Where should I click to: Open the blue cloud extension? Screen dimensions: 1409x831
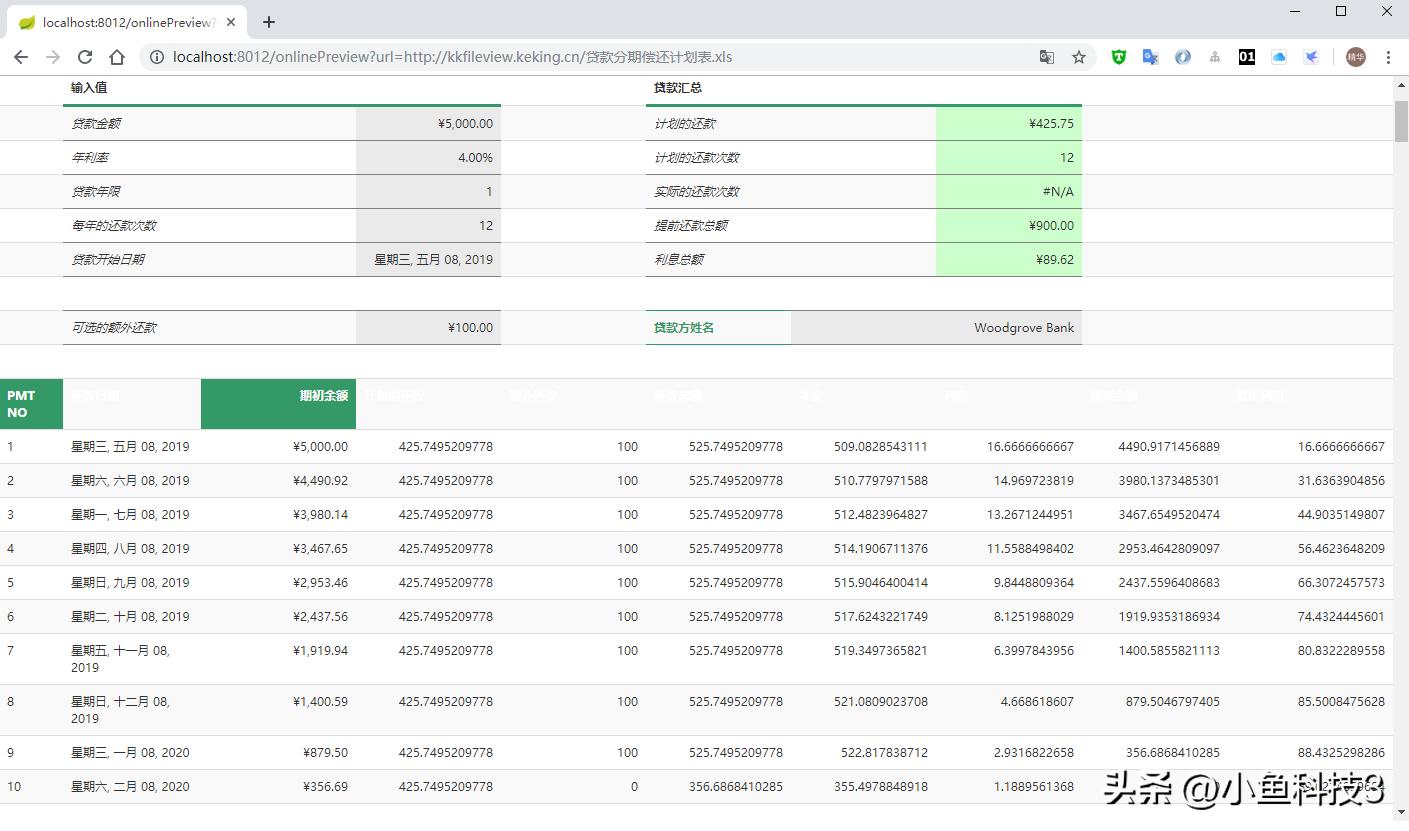pos(1279,57)
